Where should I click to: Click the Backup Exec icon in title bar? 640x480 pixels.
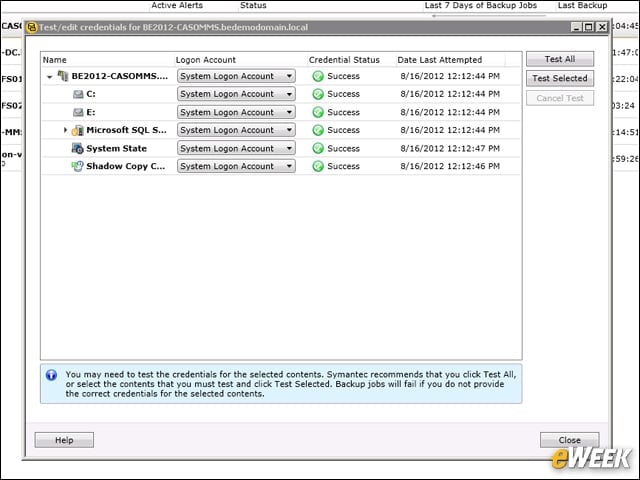[31, 27]
